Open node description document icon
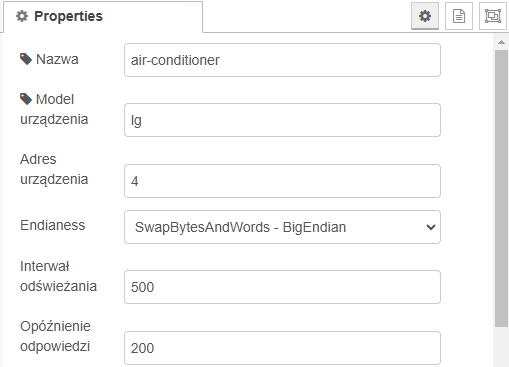 (459, 16)
